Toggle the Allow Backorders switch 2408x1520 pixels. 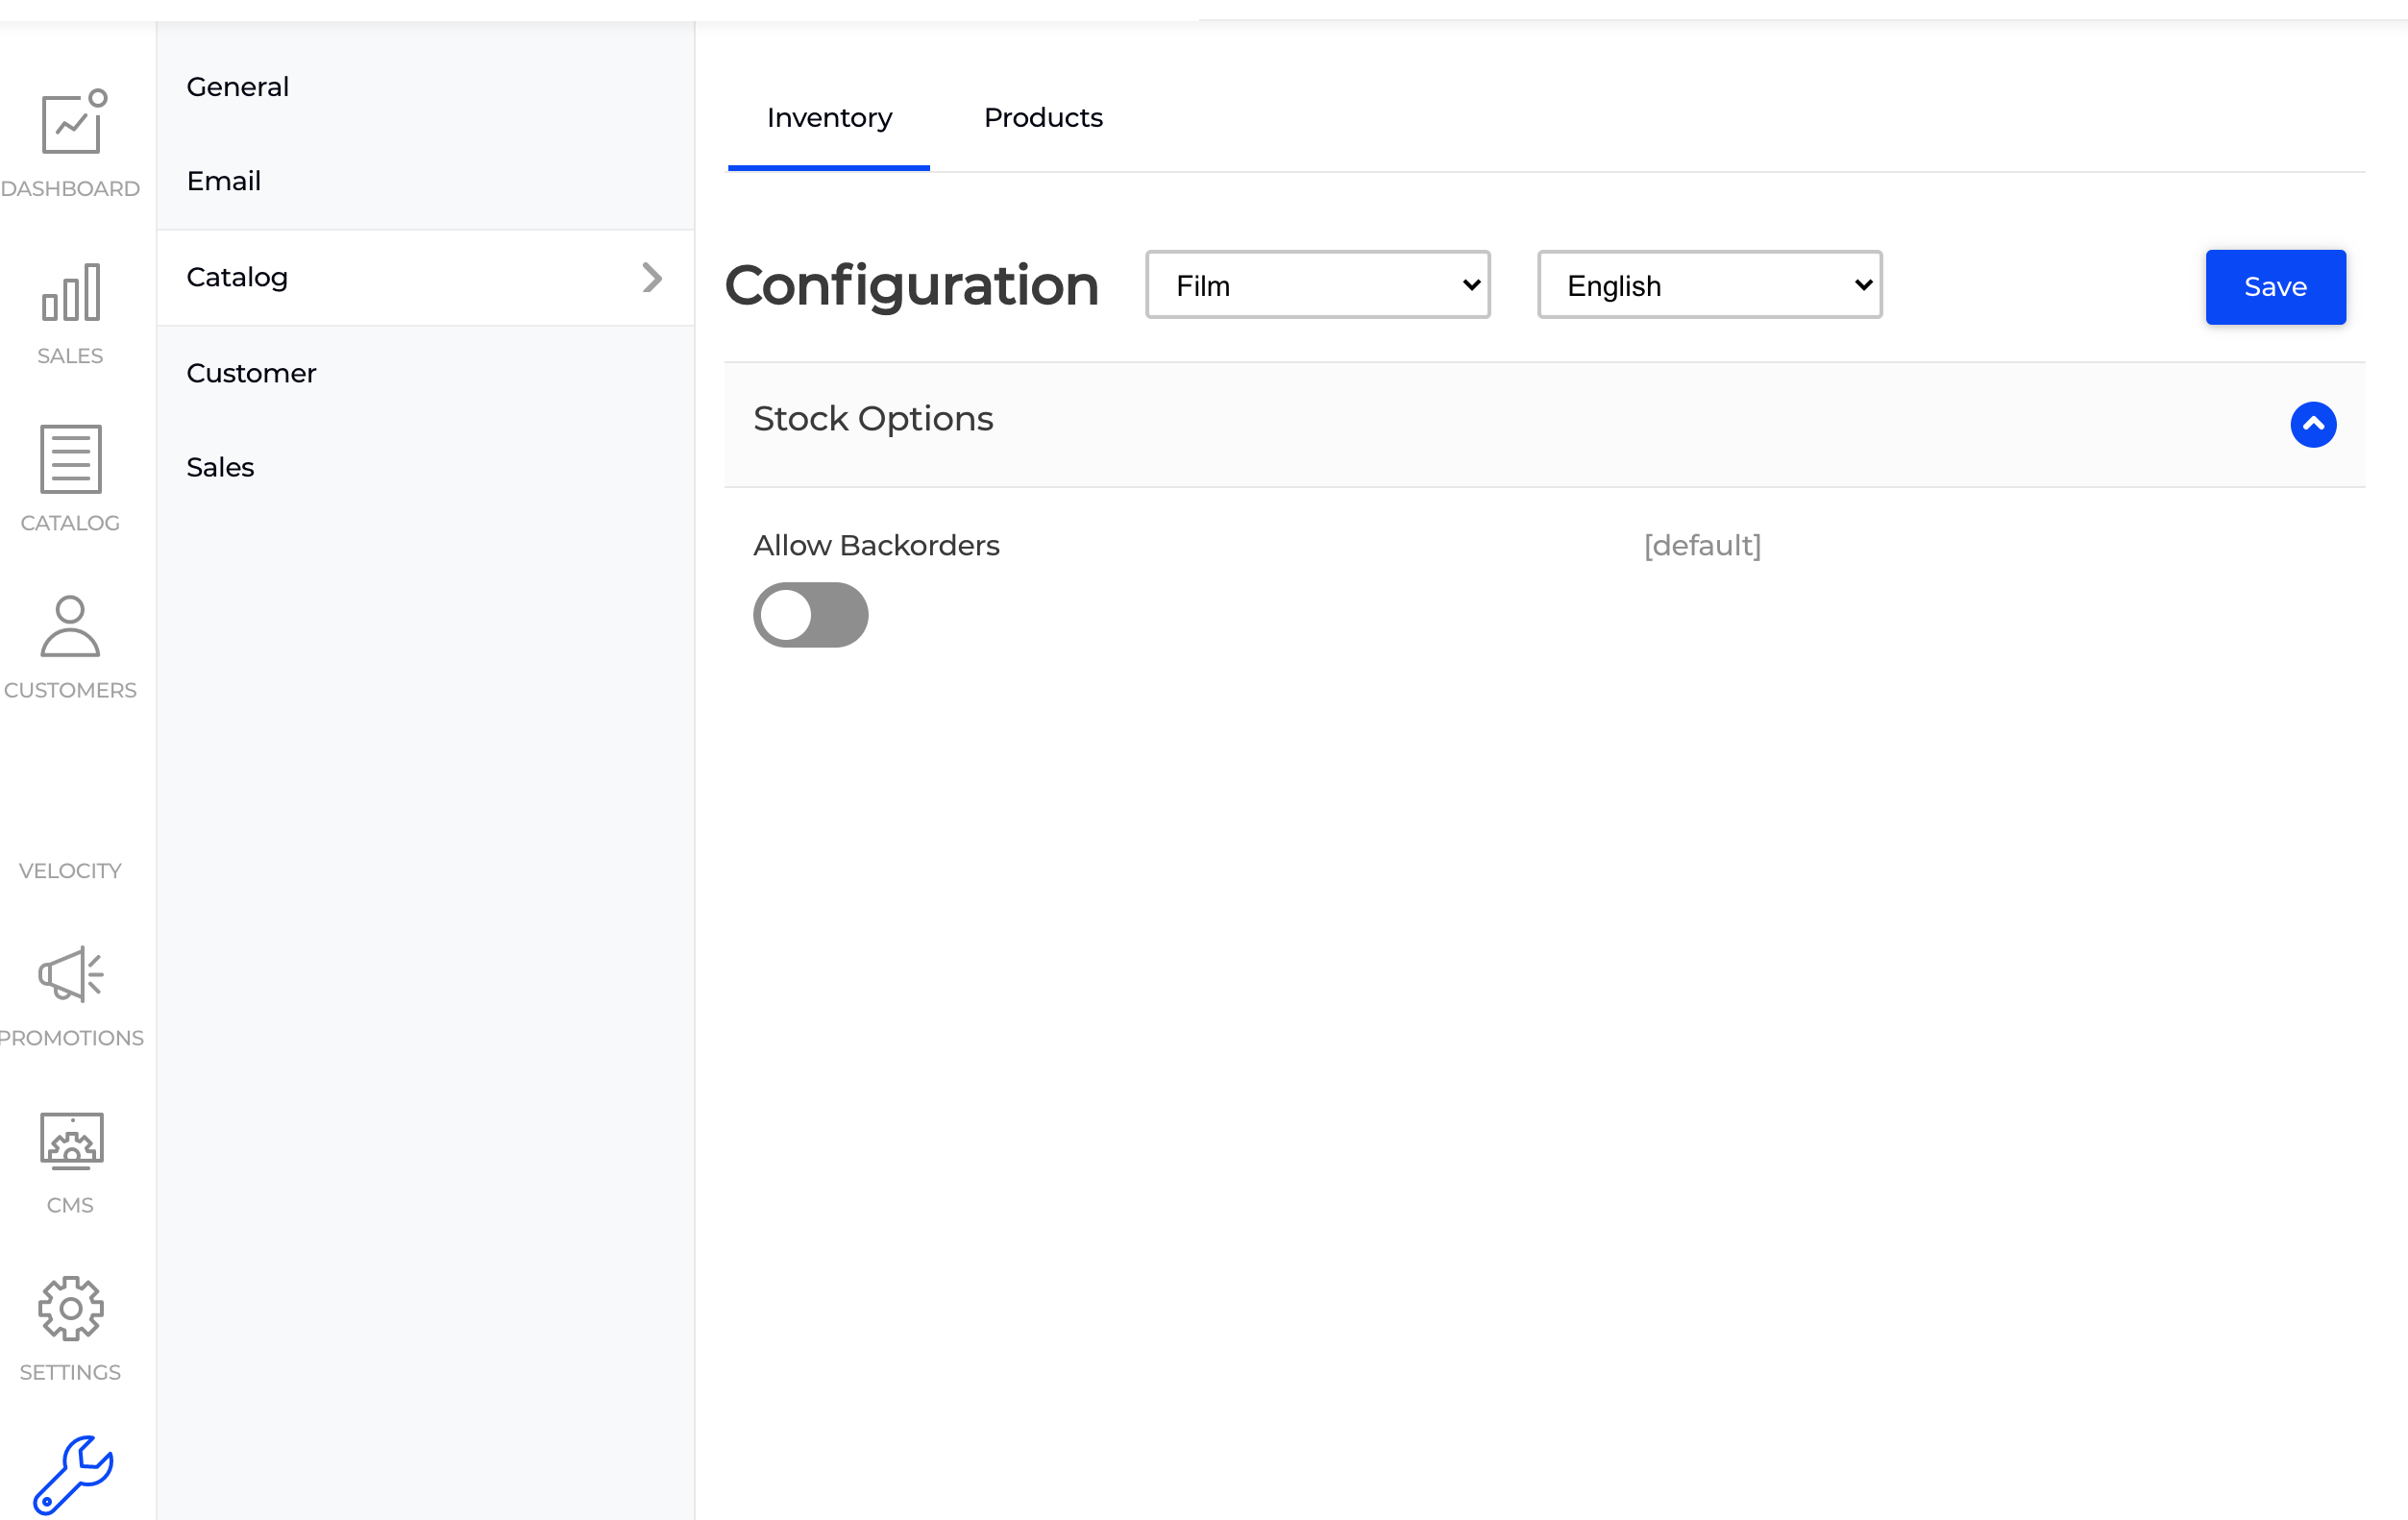810,615
